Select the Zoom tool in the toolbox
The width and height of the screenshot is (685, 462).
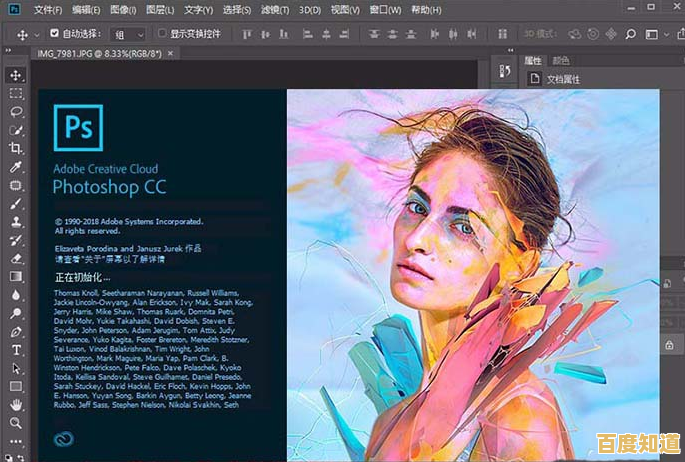tap(16, 423)
